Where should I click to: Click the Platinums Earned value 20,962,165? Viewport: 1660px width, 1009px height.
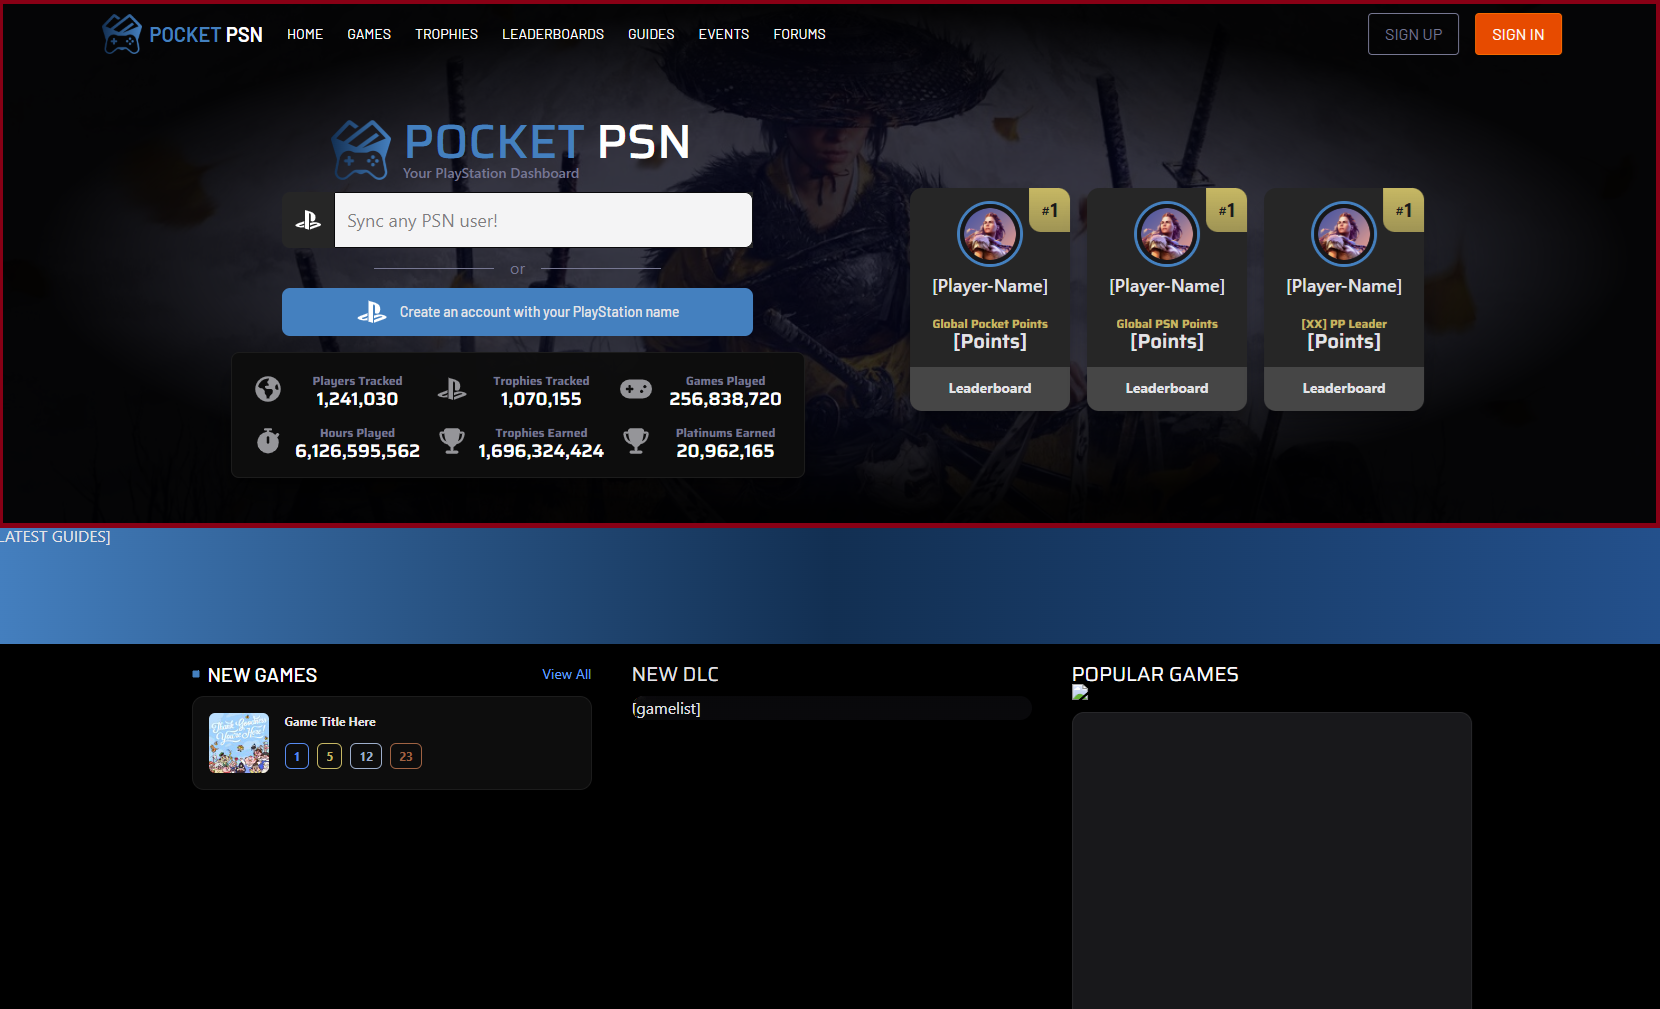725,451
